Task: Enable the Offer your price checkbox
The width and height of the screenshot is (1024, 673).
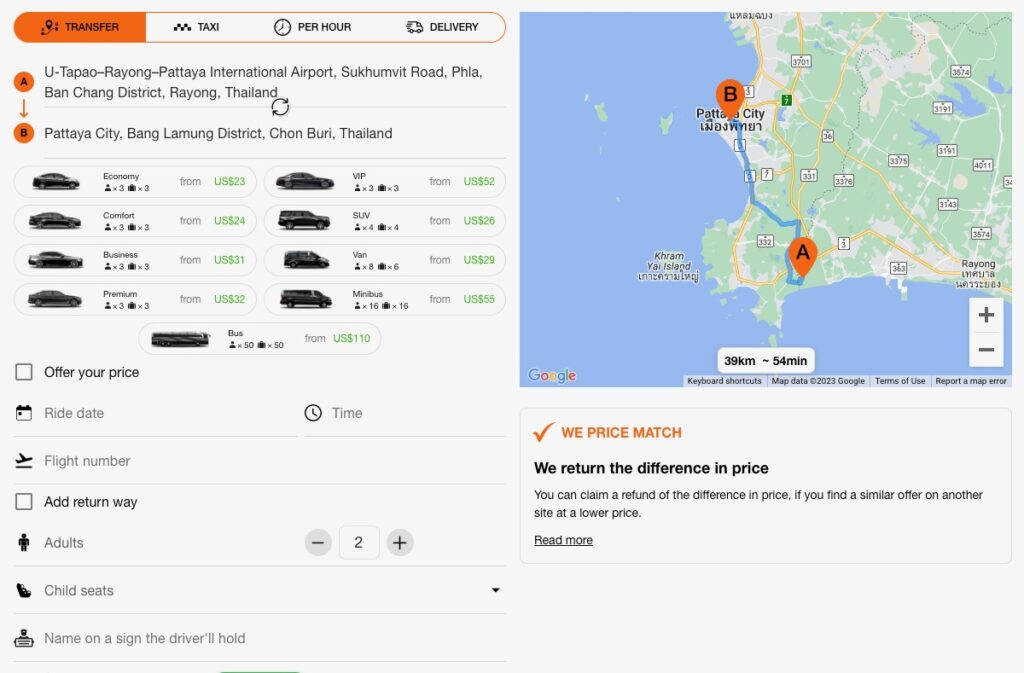Action: [24, 371]
